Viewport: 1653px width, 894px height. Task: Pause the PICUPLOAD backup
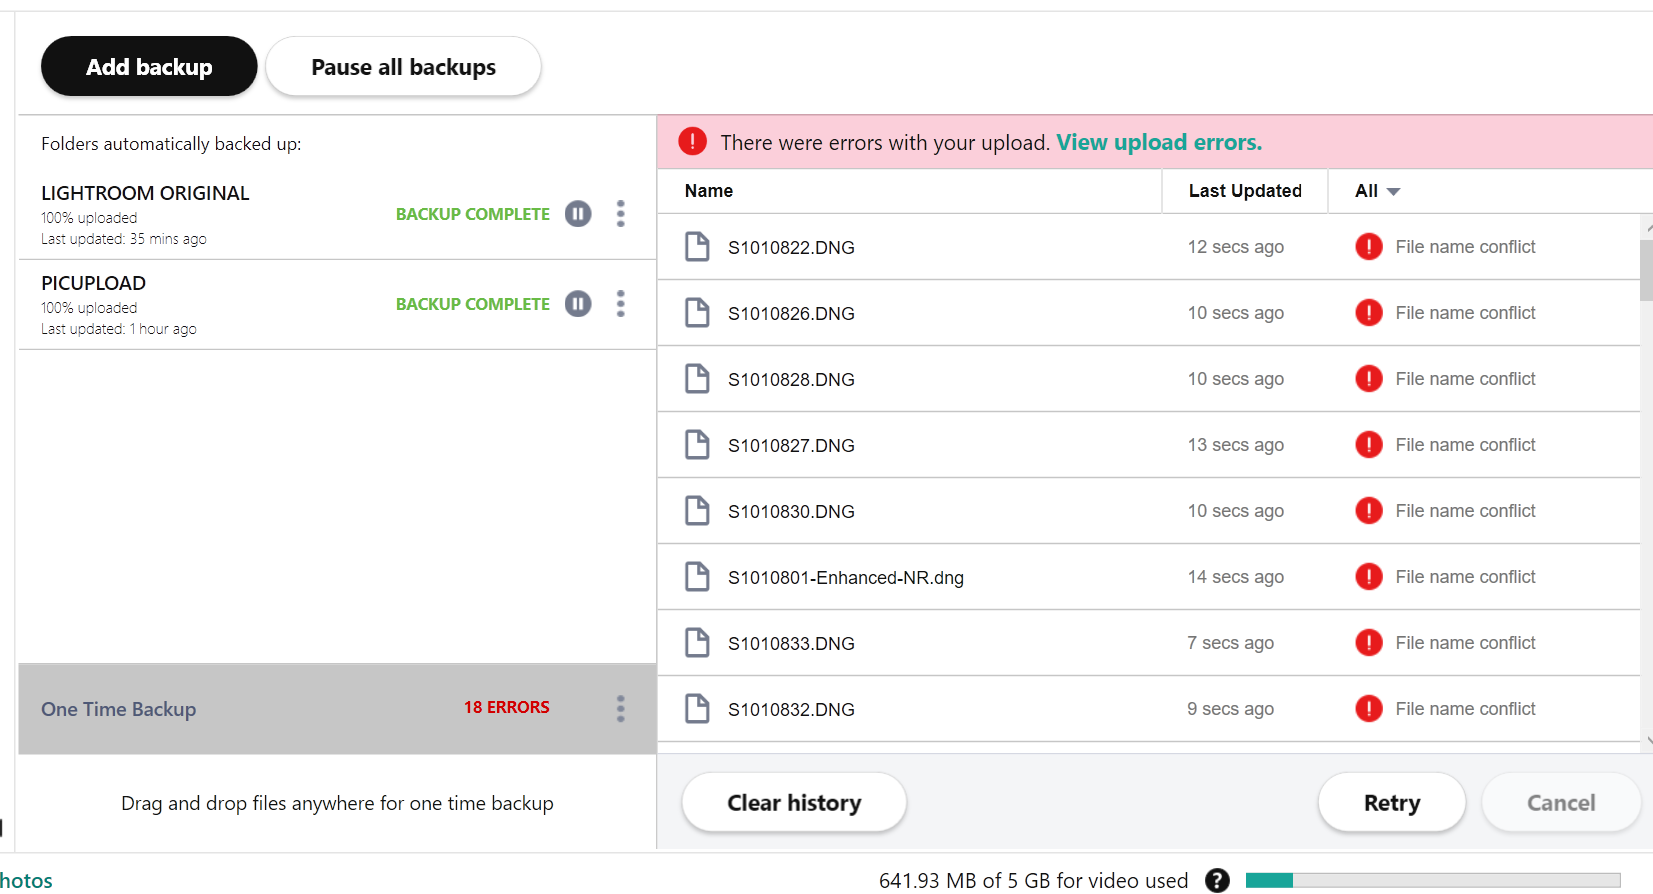[578, 304]
